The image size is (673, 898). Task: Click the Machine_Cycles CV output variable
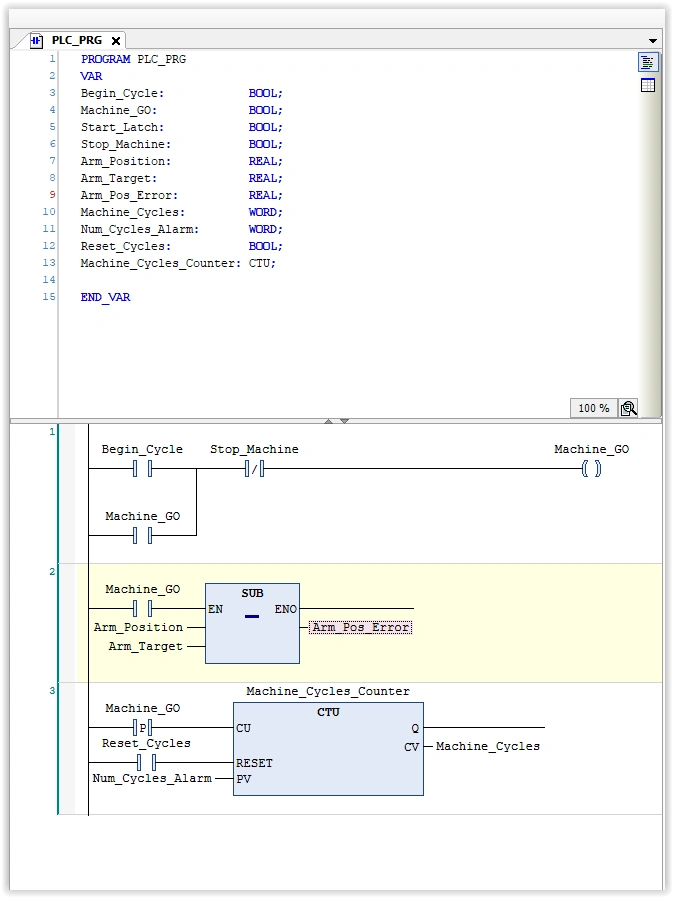487,746
